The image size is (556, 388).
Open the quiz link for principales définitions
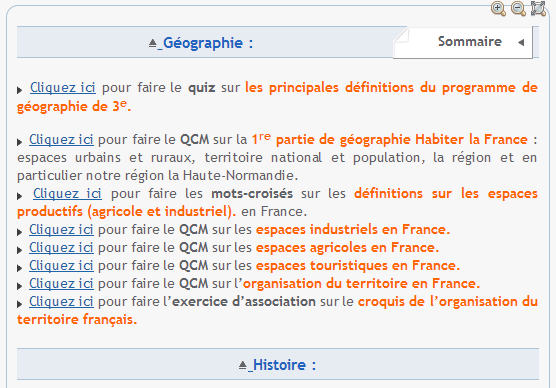tap(63, 87)
